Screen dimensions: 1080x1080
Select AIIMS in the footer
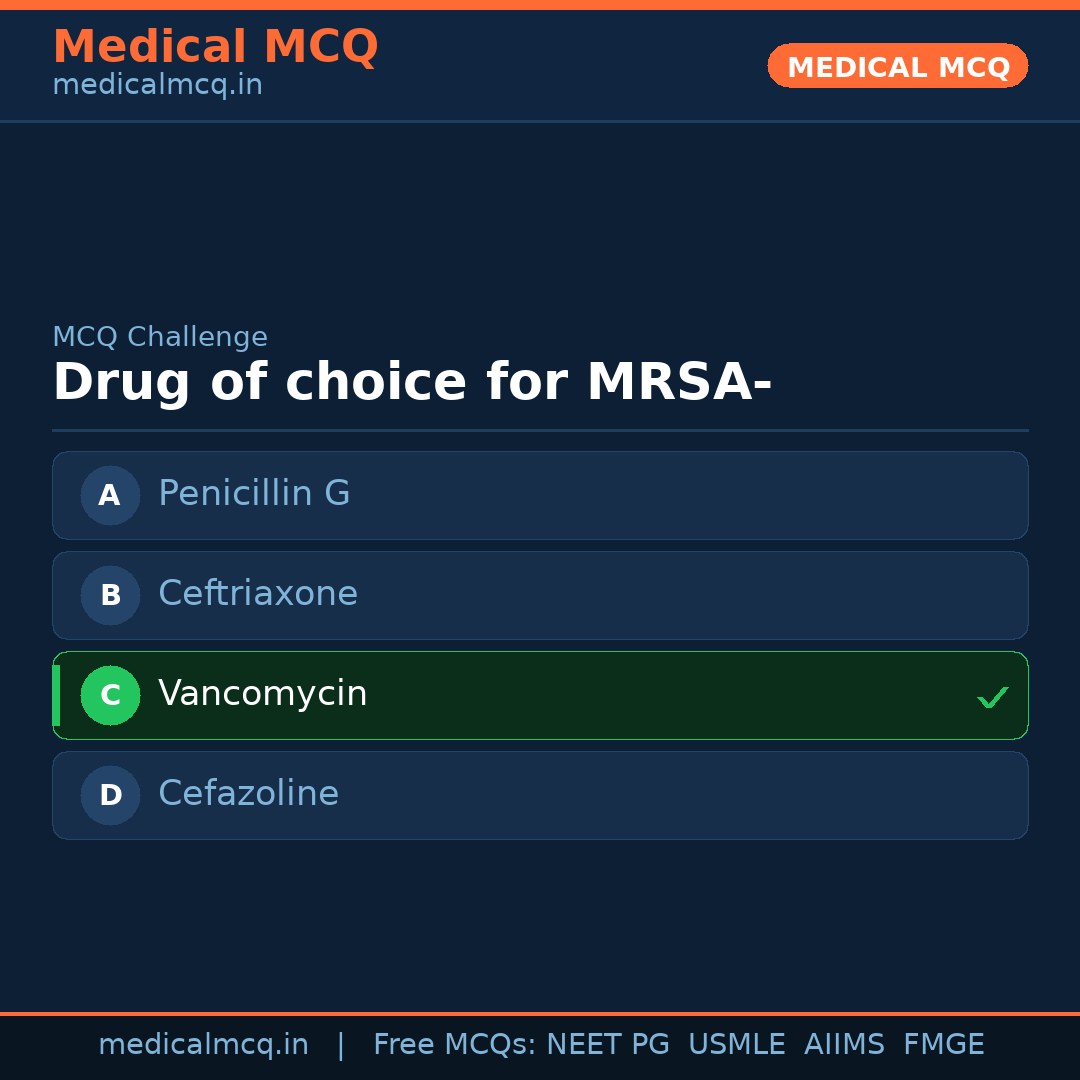(844, 1045)
